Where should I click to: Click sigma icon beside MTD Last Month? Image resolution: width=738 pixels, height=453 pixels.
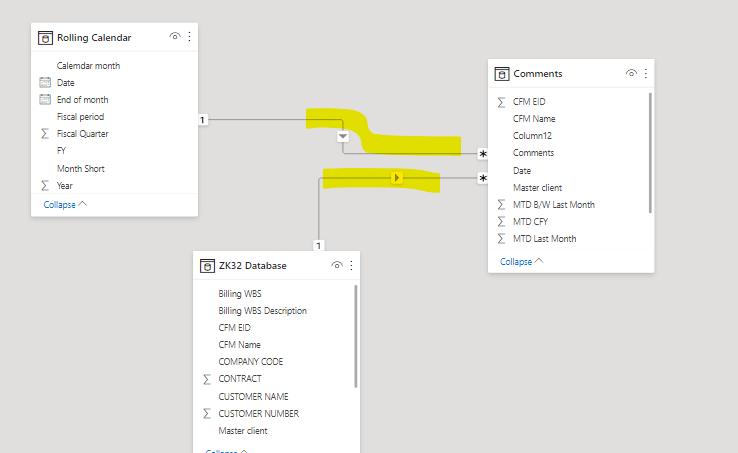pos(501,239)
